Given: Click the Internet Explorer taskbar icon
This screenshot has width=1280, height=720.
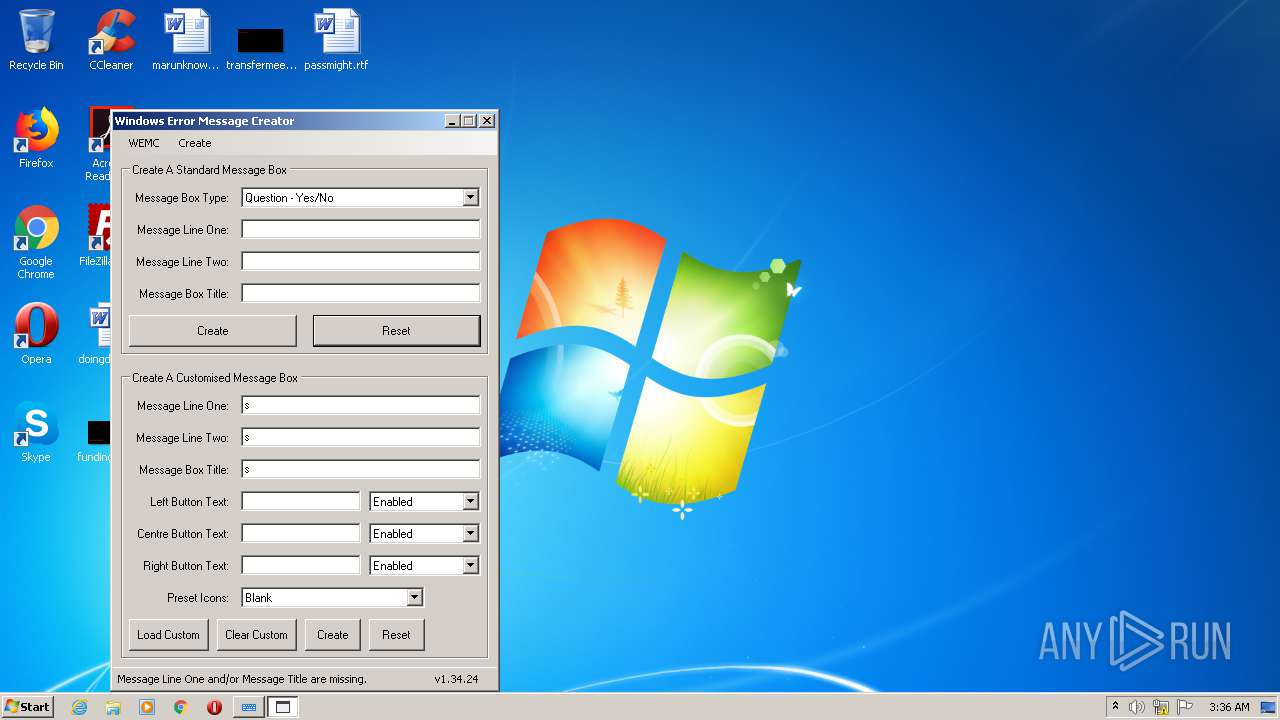Looking at the screenshot, I should 79,707.
